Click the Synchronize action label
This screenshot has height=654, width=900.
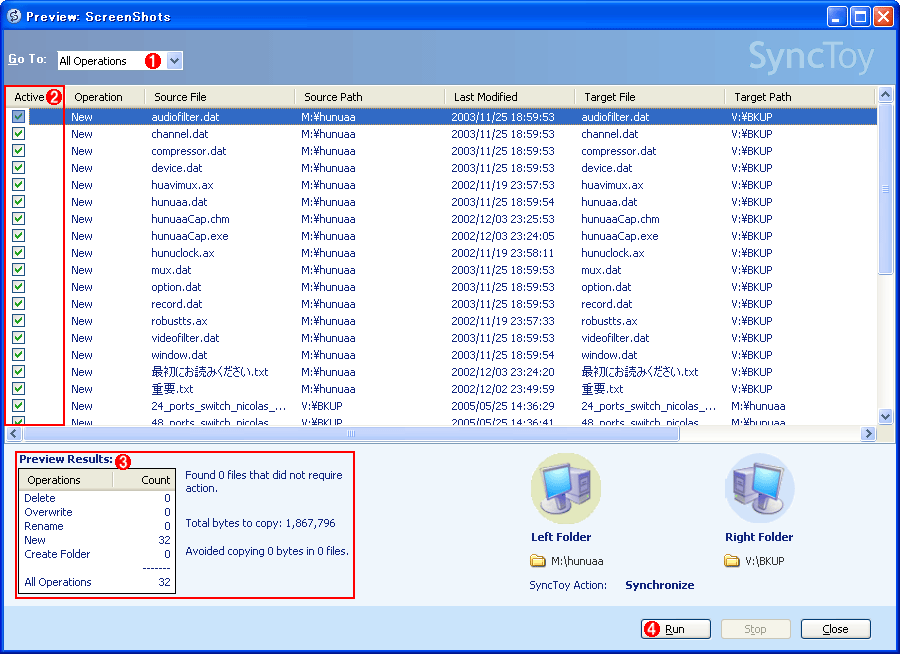pyautogui.click(x=660, y=585)
